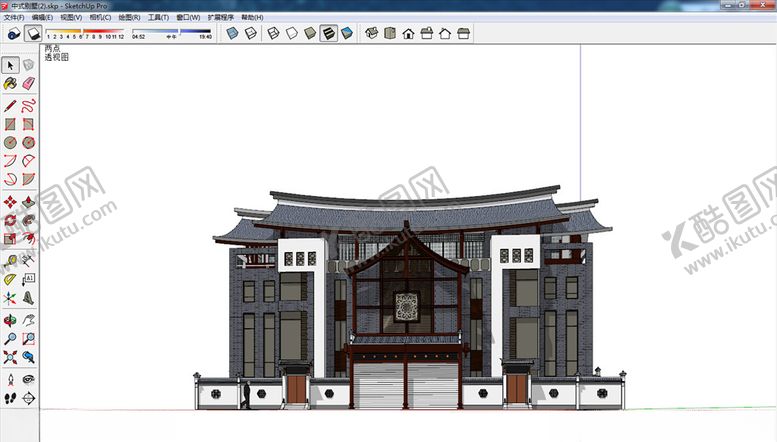777x442 pixels.
Task: Select the arrow Select tool
Action: pos(10,65)
